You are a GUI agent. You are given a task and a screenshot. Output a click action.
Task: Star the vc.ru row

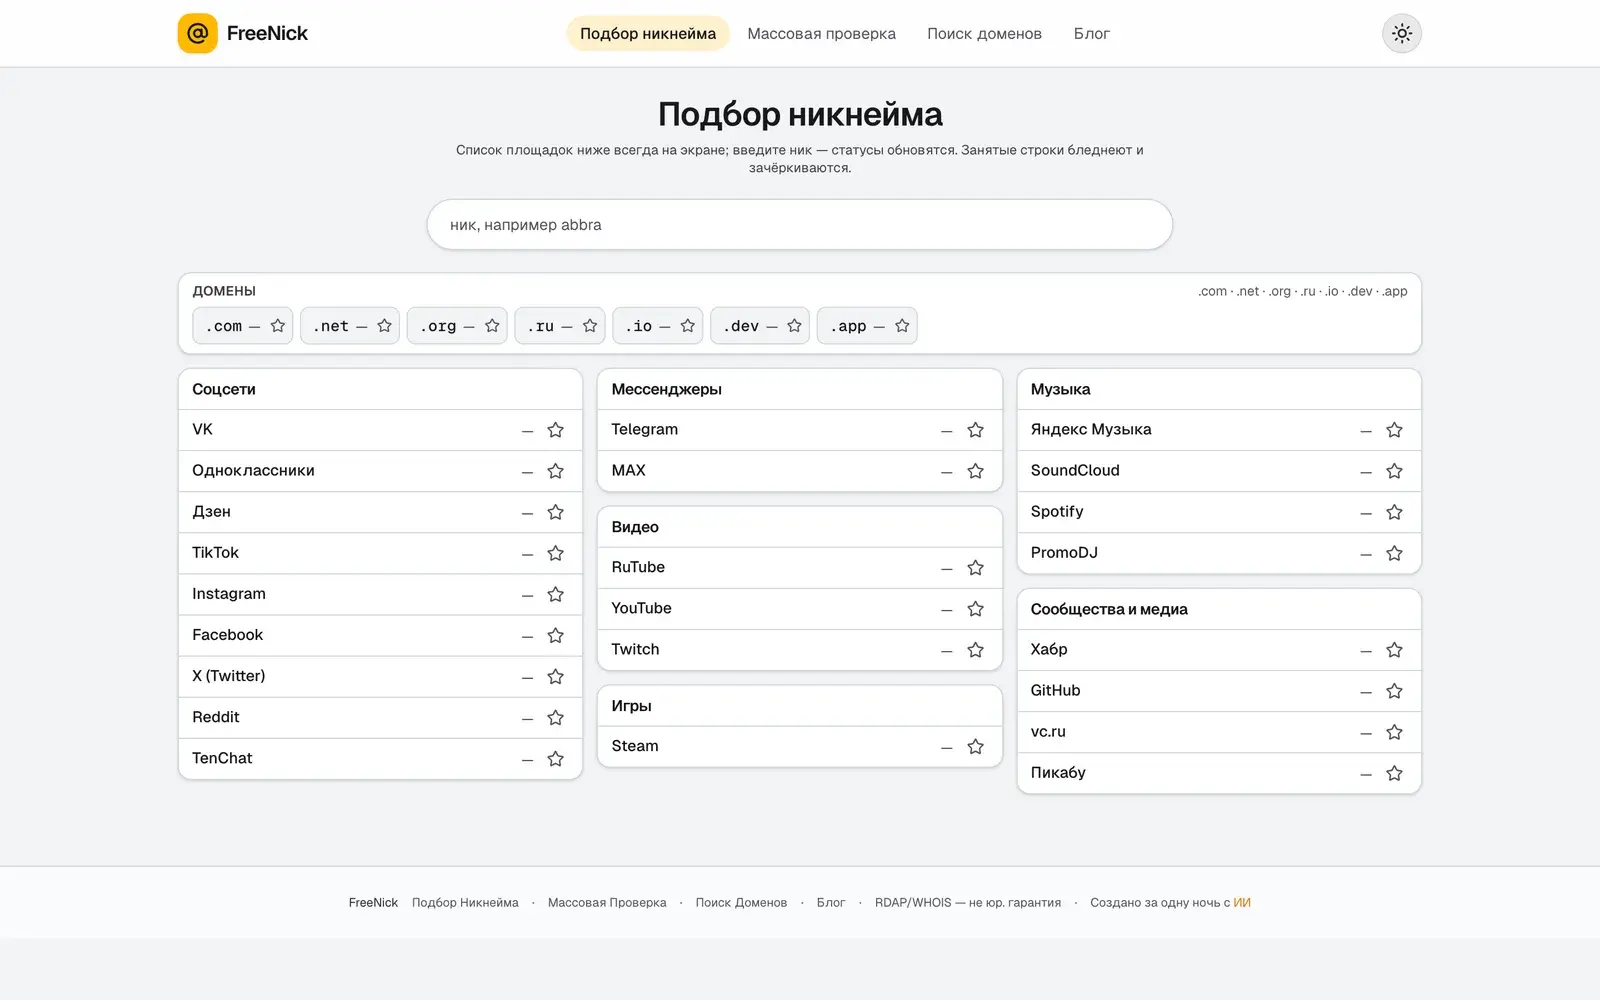point(1395,732)
